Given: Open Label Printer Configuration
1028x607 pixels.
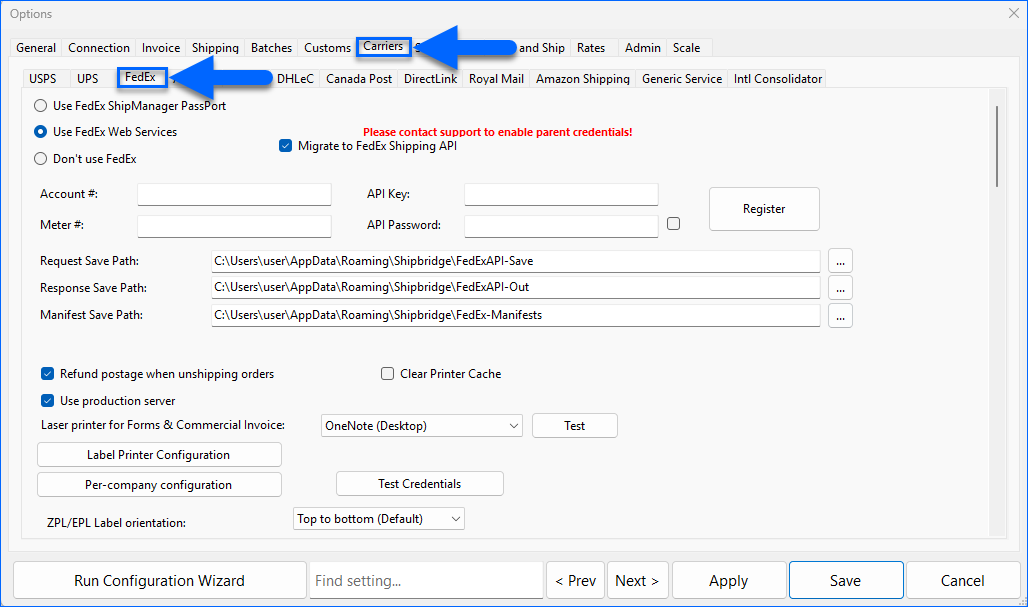Looking at the screenshot, I should point(159,454).
